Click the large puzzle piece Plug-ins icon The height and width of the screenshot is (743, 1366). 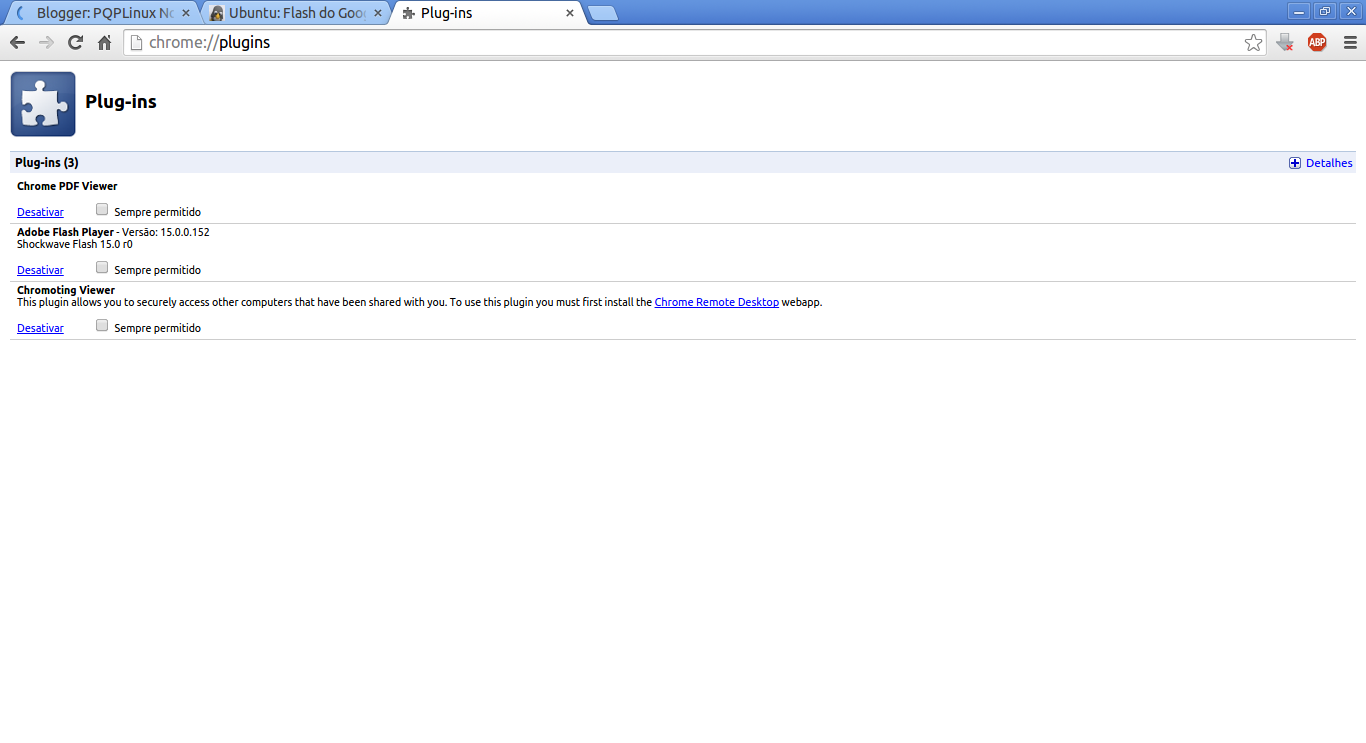tap(43, 103)
